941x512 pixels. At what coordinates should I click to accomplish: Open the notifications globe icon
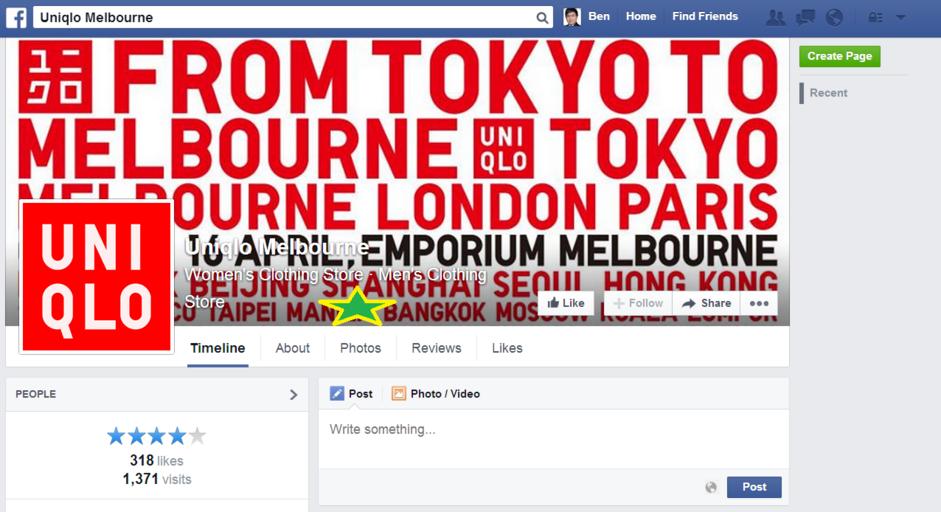click(834, 17)
